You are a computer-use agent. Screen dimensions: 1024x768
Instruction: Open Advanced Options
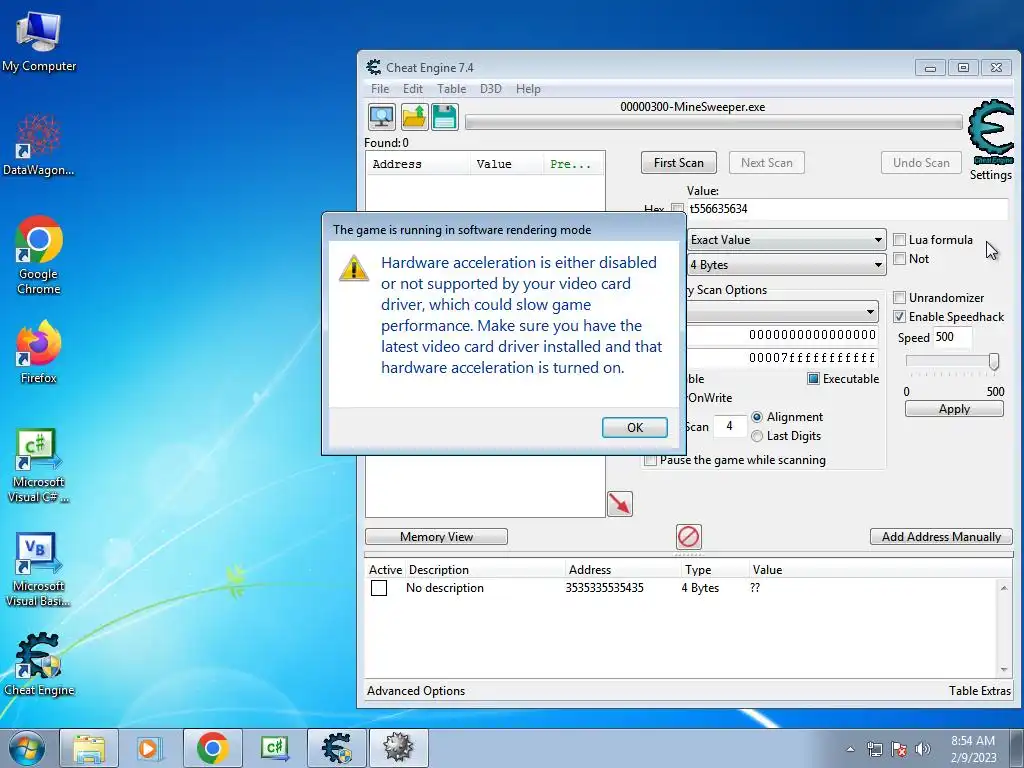coord(416,691)
